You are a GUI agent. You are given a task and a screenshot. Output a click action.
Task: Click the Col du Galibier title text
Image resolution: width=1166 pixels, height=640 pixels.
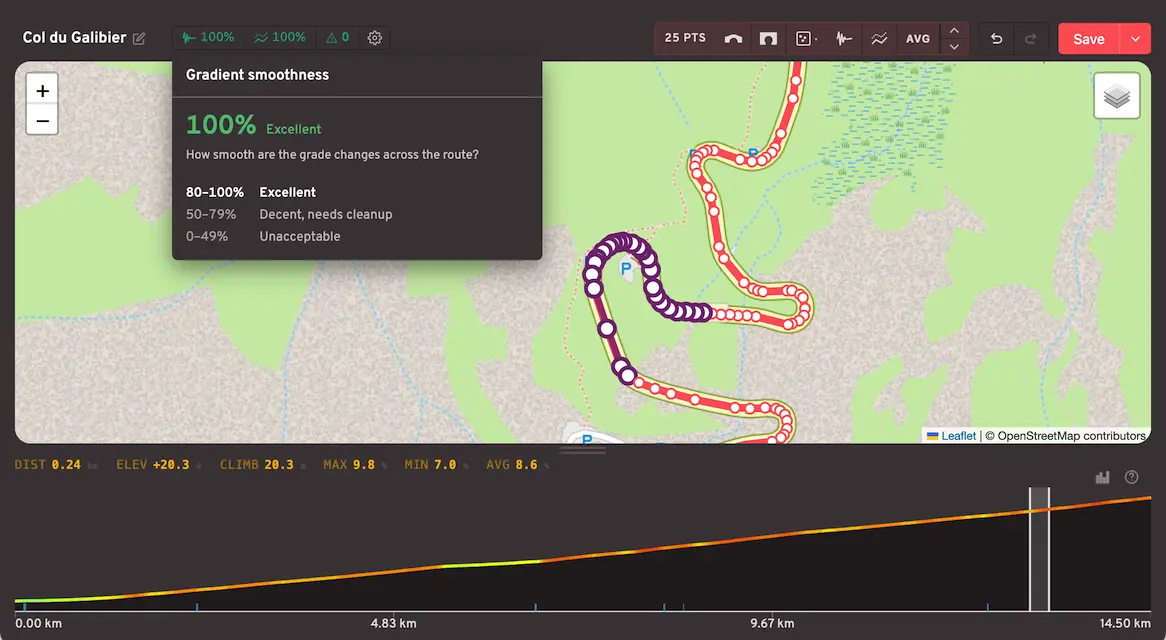74,37
